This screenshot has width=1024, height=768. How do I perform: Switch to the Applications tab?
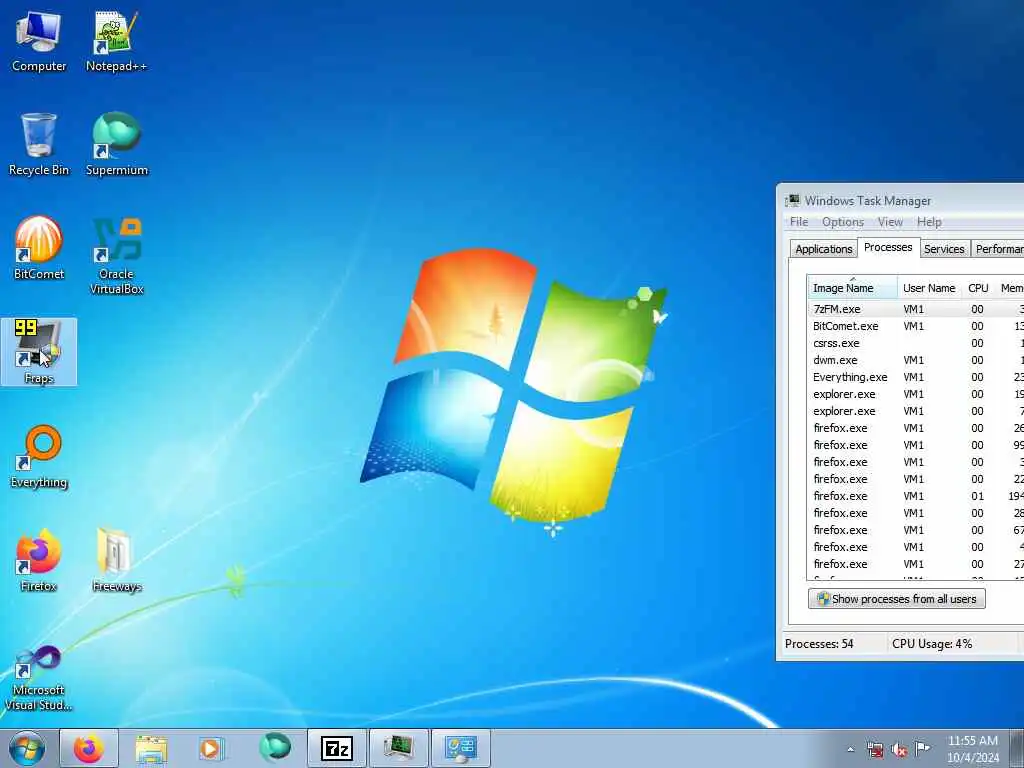[824, 249]
